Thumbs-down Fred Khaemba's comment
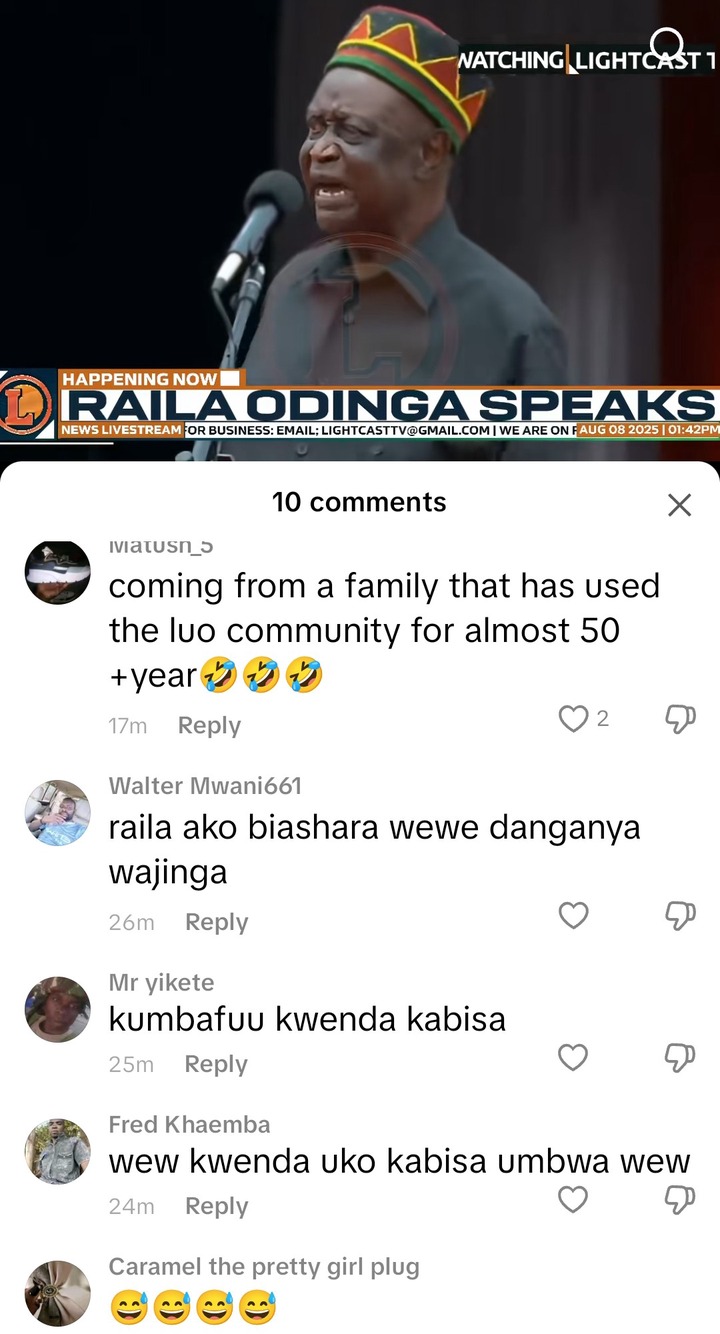720x1334 pixels. 680,1199
